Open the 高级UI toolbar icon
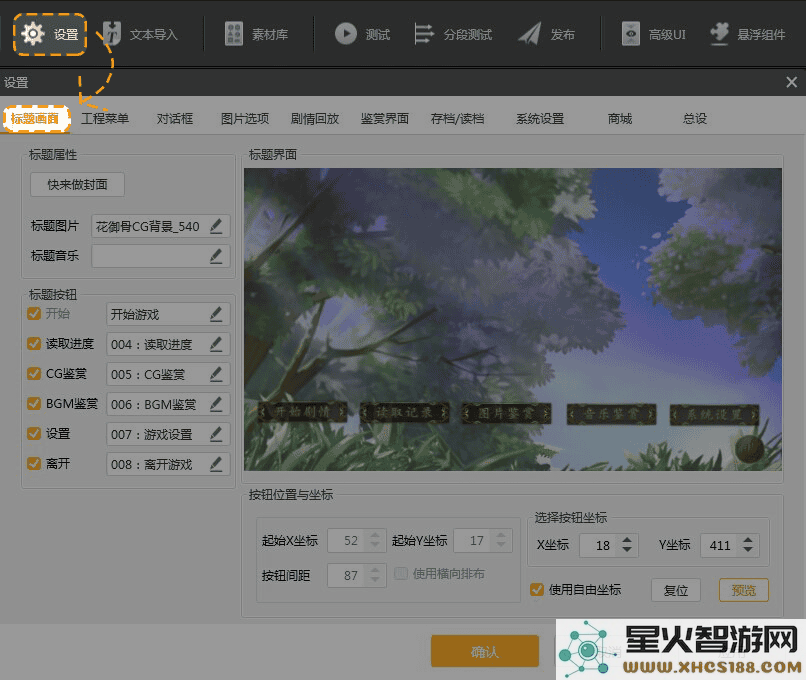 click(x=631, y=34)
